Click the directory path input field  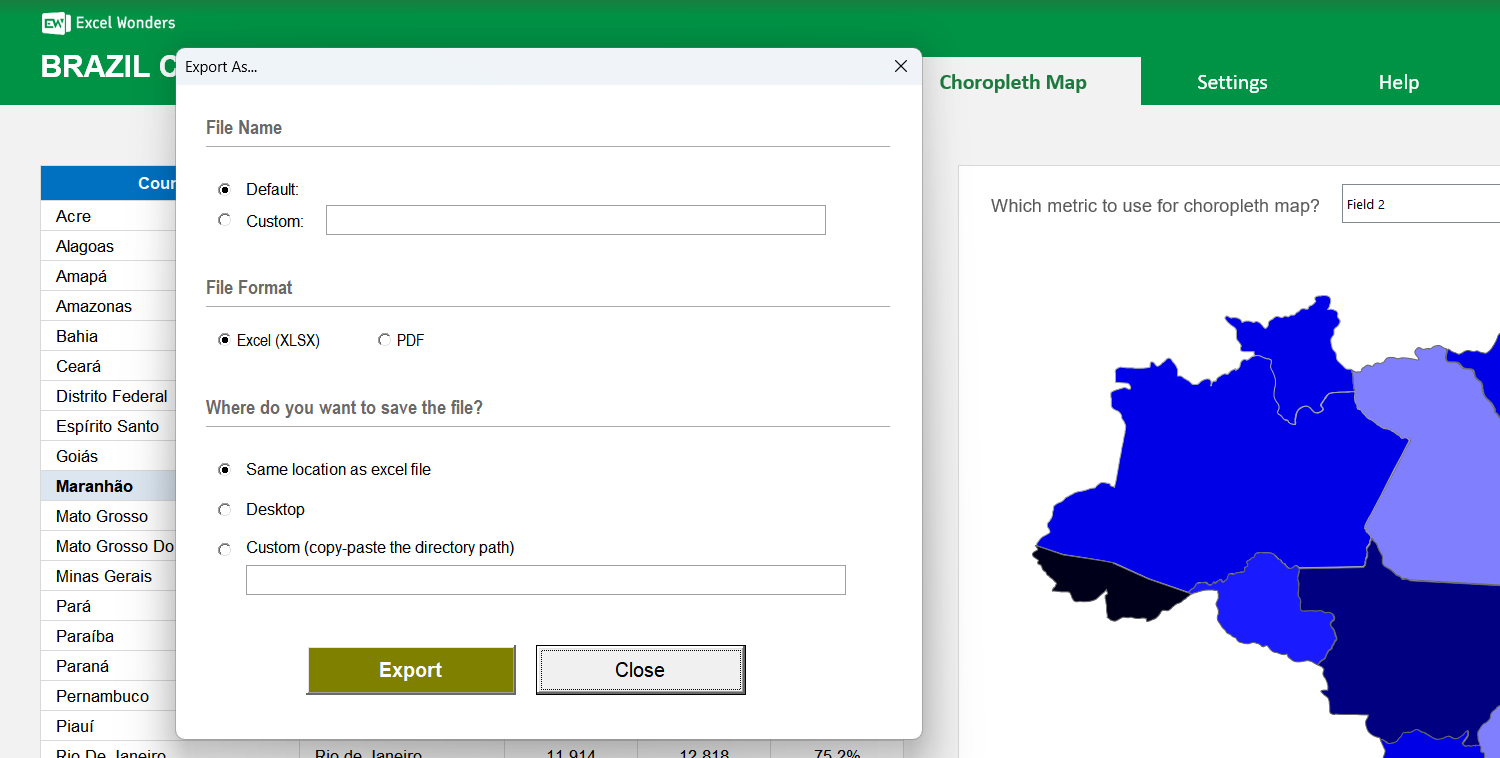click(x=545, y=580)
